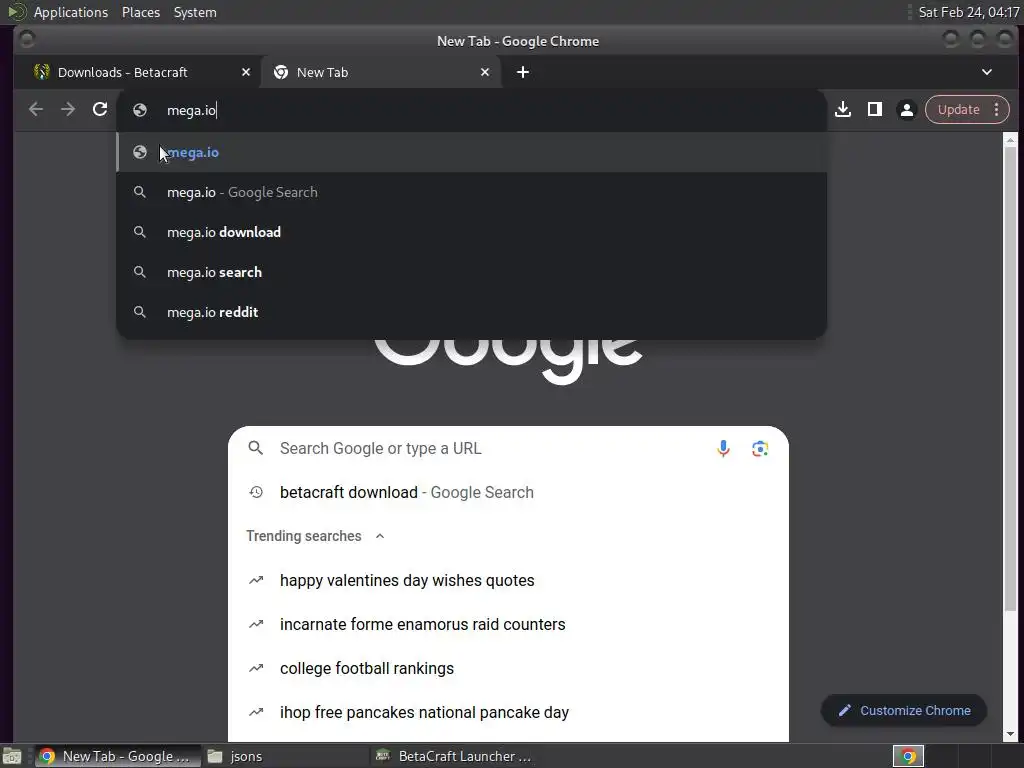Click the 'betacraft download' recent search
1024x768 pixels.
508,492
